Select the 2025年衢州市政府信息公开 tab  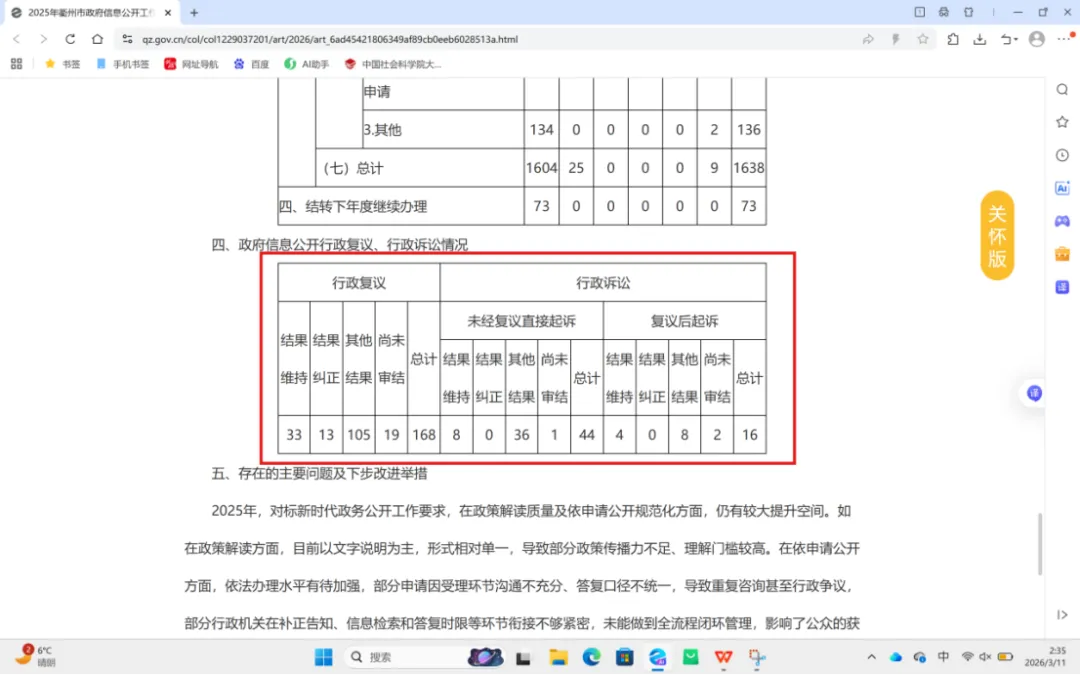click(91, 12)
